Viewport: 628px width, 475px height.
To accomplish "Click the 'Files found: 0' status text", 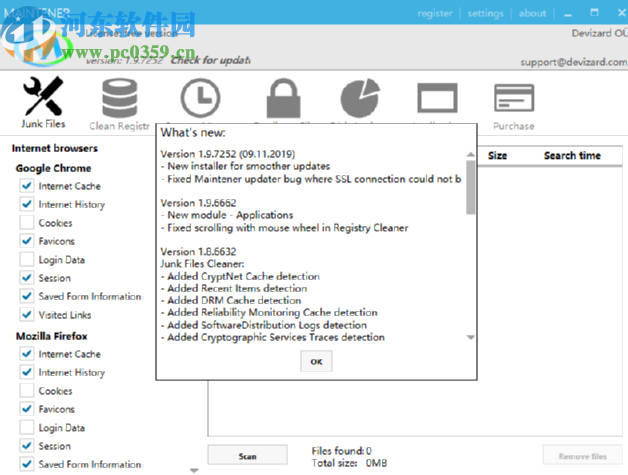I will pyautogui.click(x=342, y=451).
